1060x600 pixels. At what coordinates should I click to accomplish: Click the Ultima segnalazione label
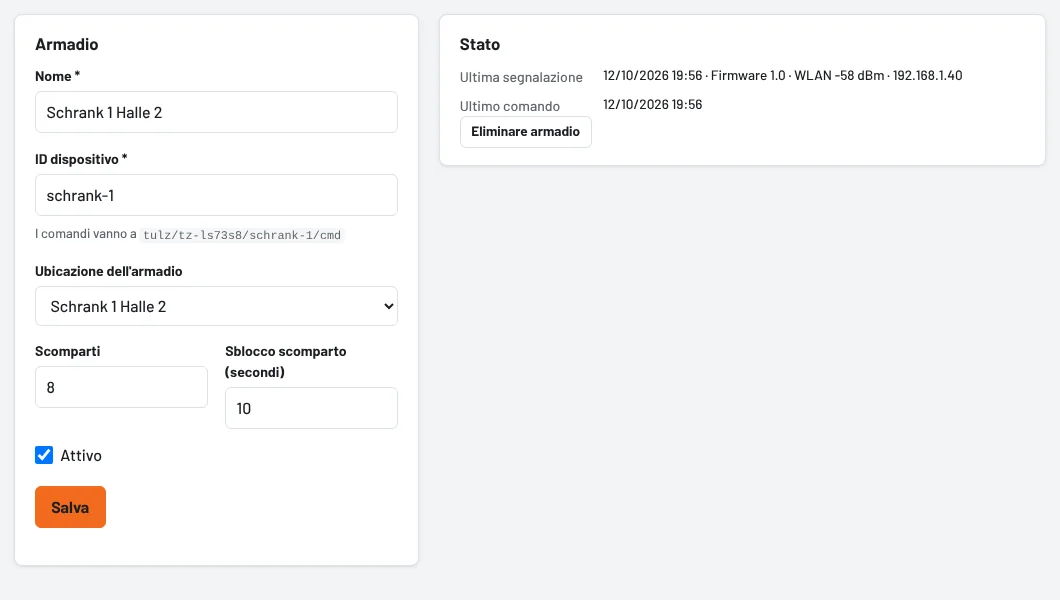[521, 77]
